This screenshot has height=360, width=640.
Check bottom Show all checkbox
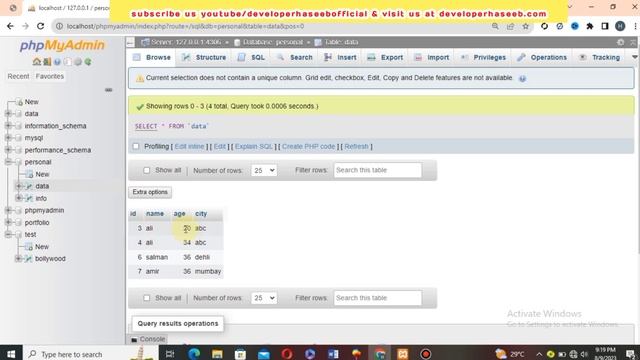[147, 298]
